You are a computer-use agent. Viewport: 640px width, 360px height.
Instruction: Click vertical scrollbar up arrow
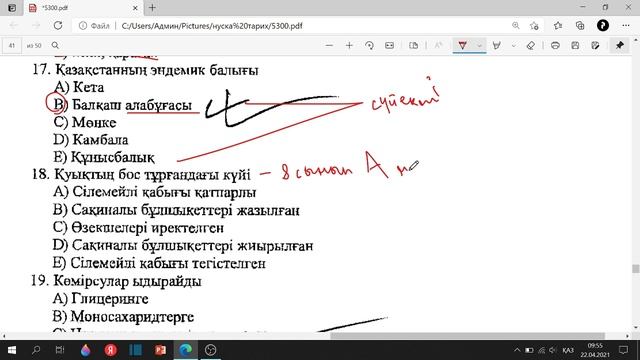[x=636, y=40]
